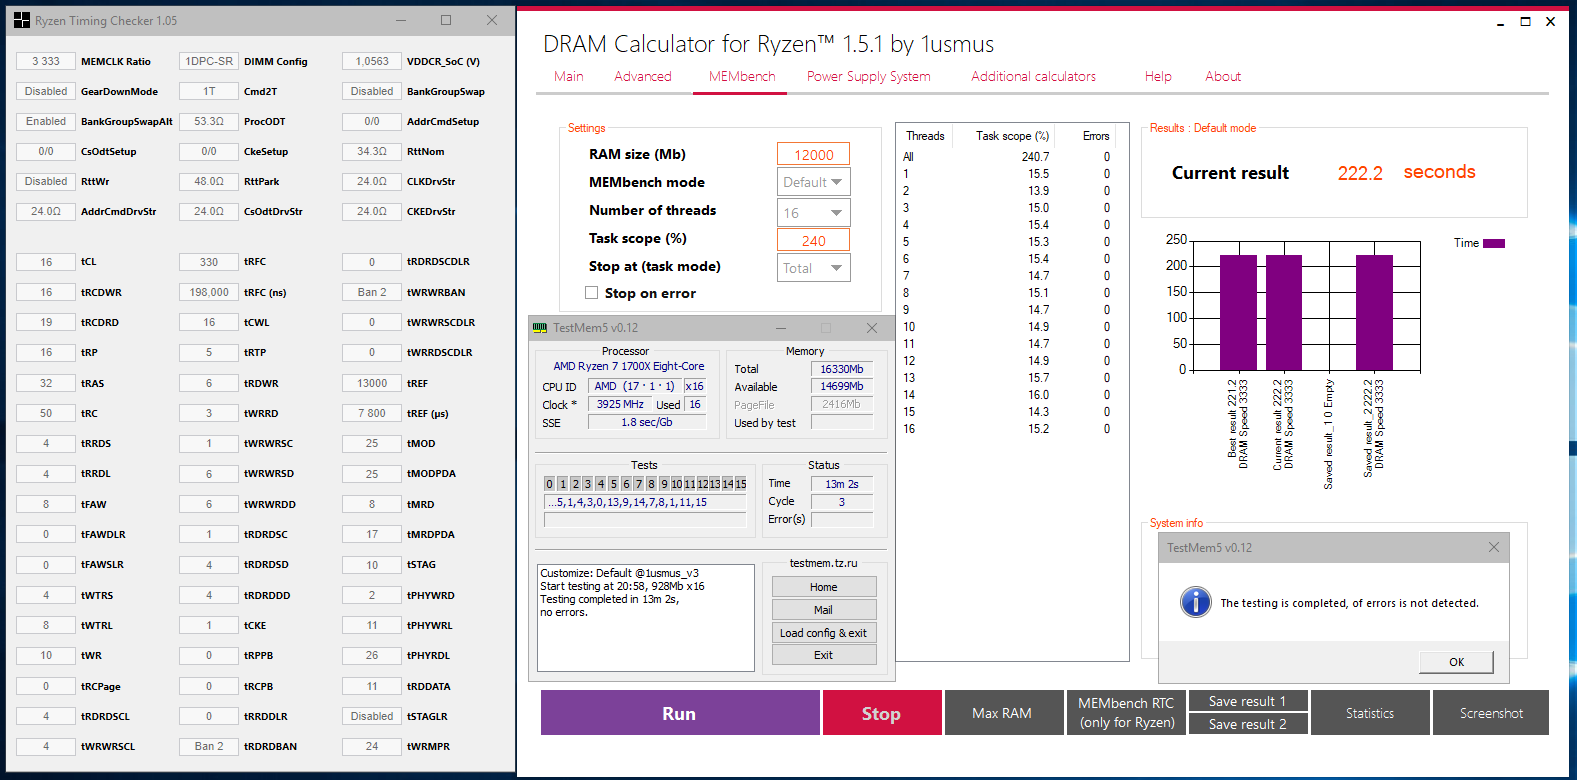Click the Saved result_2 bar in the chart
1577x780 pixels.
click(x=1374, y=312)
